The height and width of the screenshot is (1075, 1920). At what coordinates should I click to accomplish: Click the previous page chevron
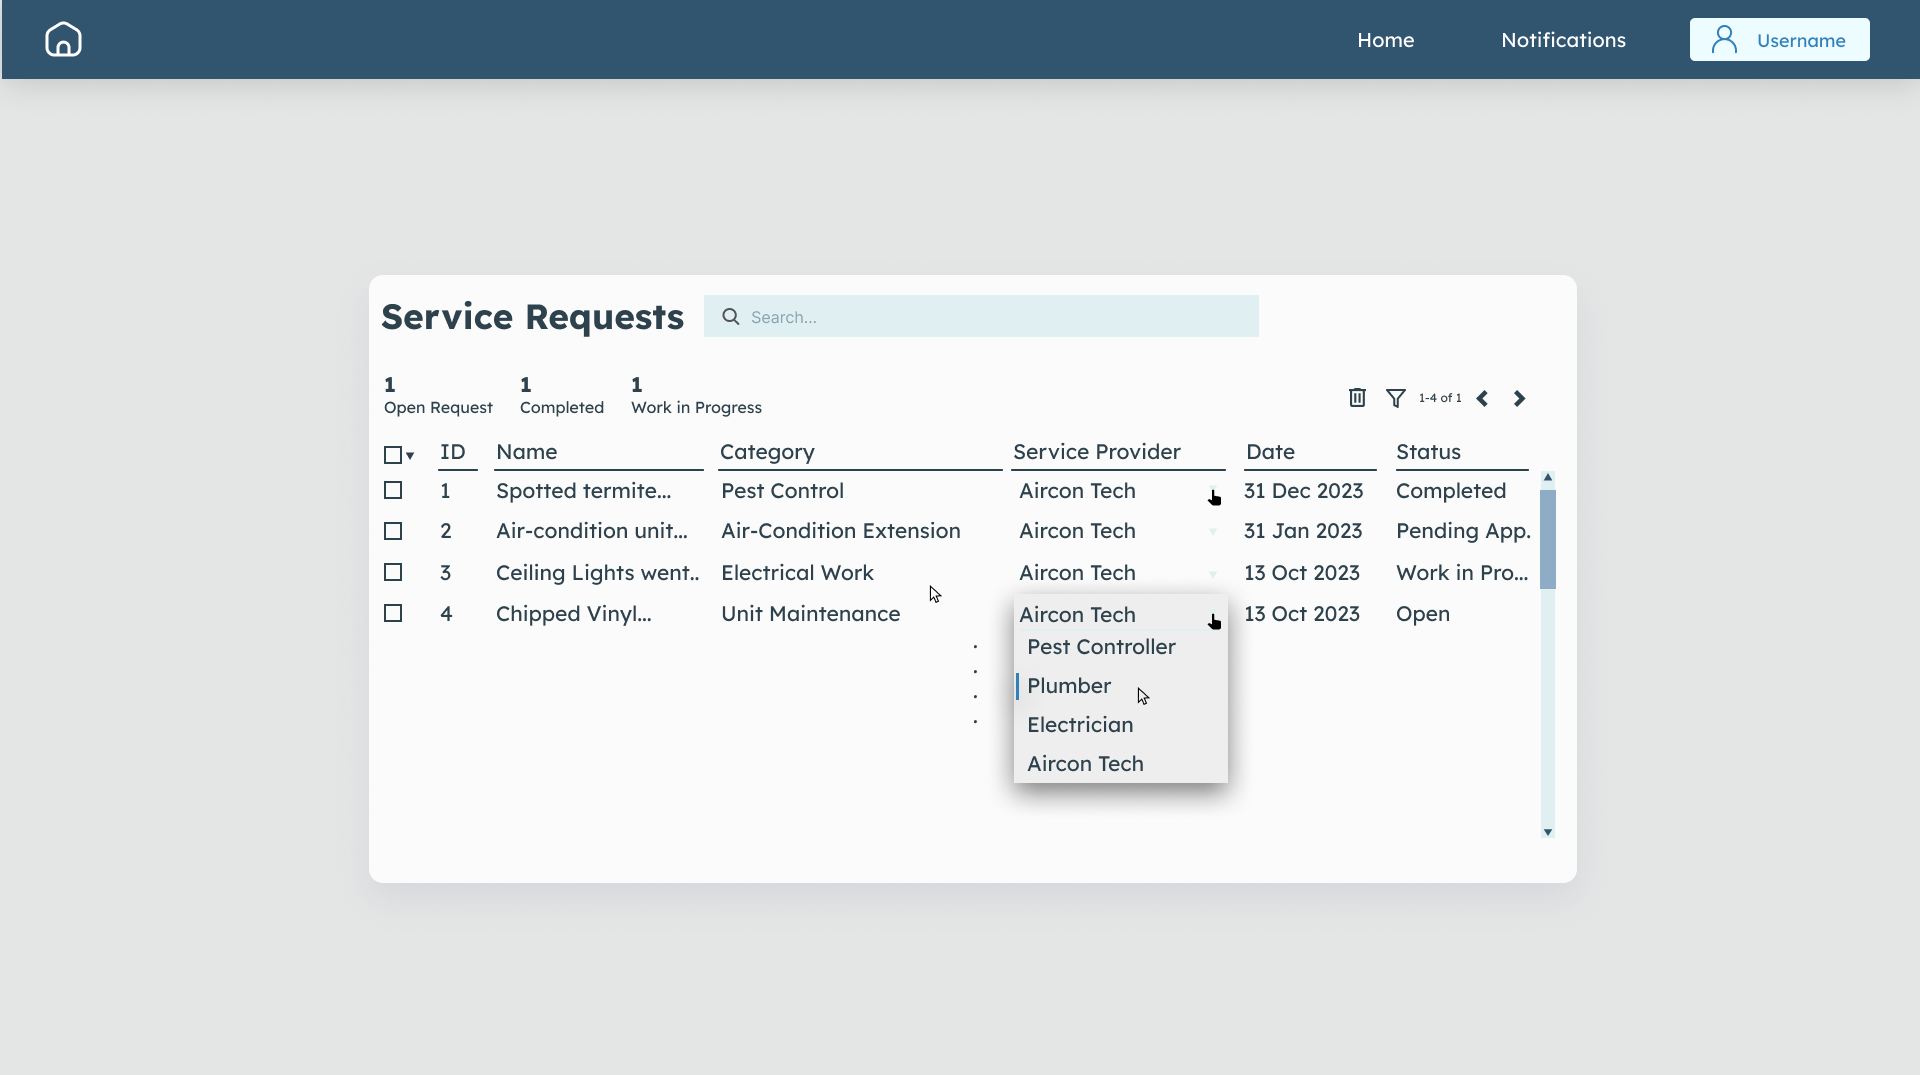(1483, 398)
